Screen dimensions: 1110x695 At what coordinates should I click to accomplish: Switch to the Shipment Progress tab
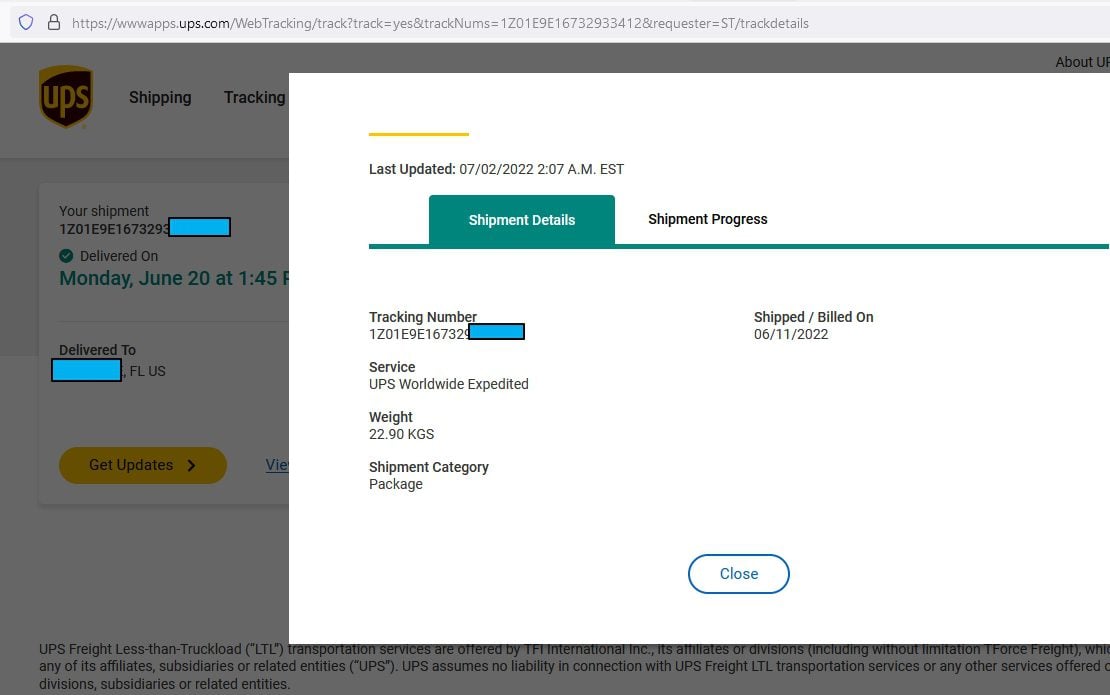click(707, 219)
